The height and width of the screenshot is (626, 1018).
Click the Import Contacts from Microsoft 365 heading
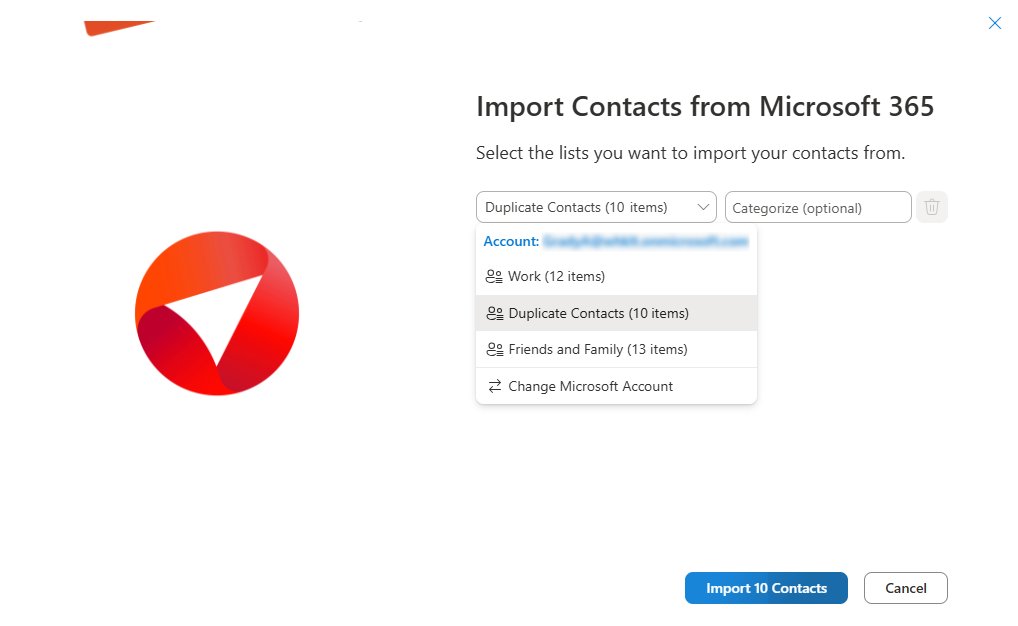[704, 106]
